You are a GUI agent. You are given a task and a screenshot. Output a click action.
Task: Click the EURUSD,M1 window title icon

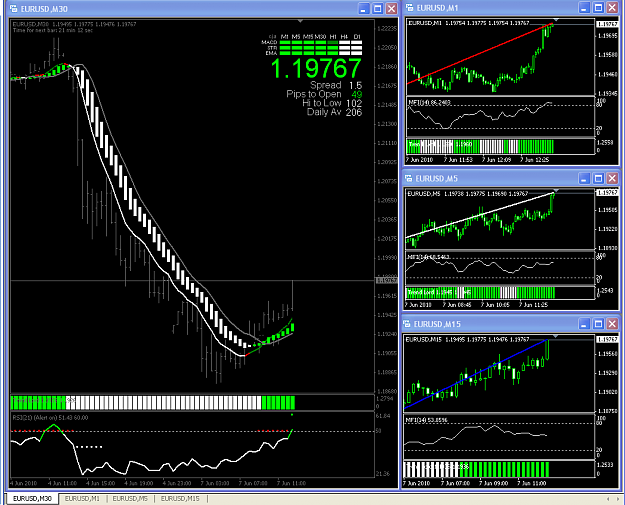tap(409, 8)
